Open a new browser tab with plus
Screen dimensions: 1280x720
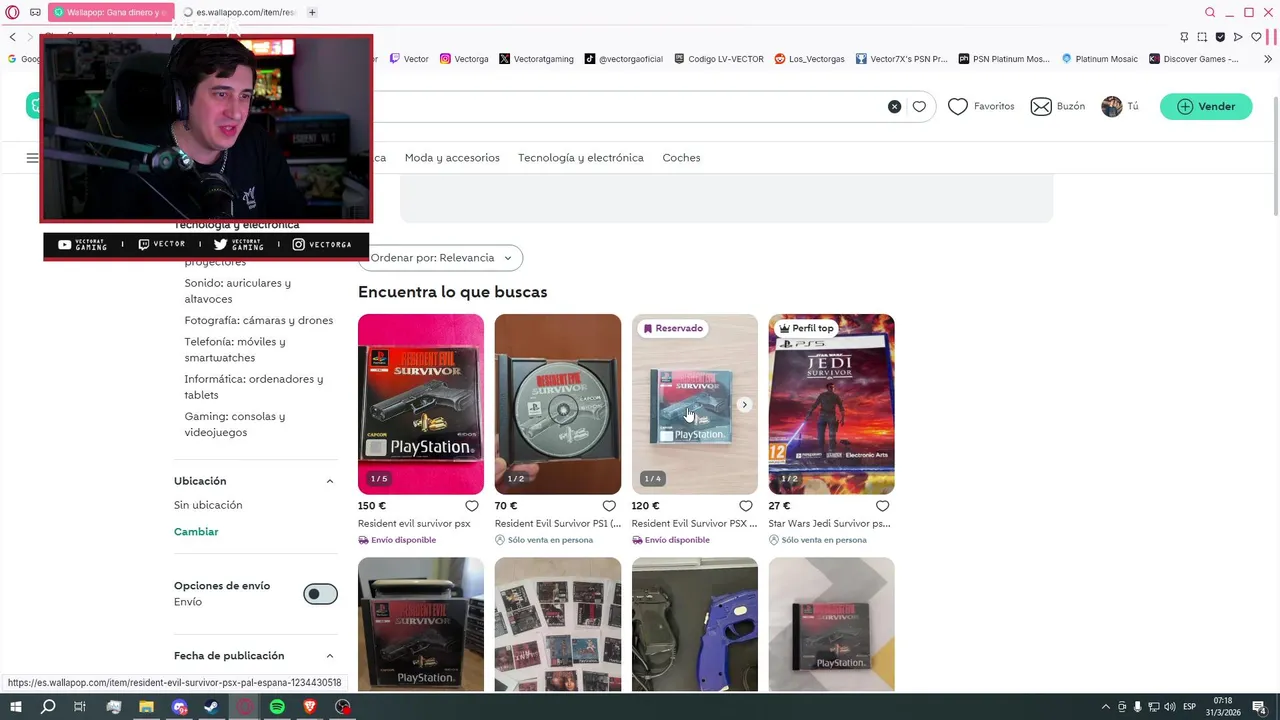tap(312, 12)
